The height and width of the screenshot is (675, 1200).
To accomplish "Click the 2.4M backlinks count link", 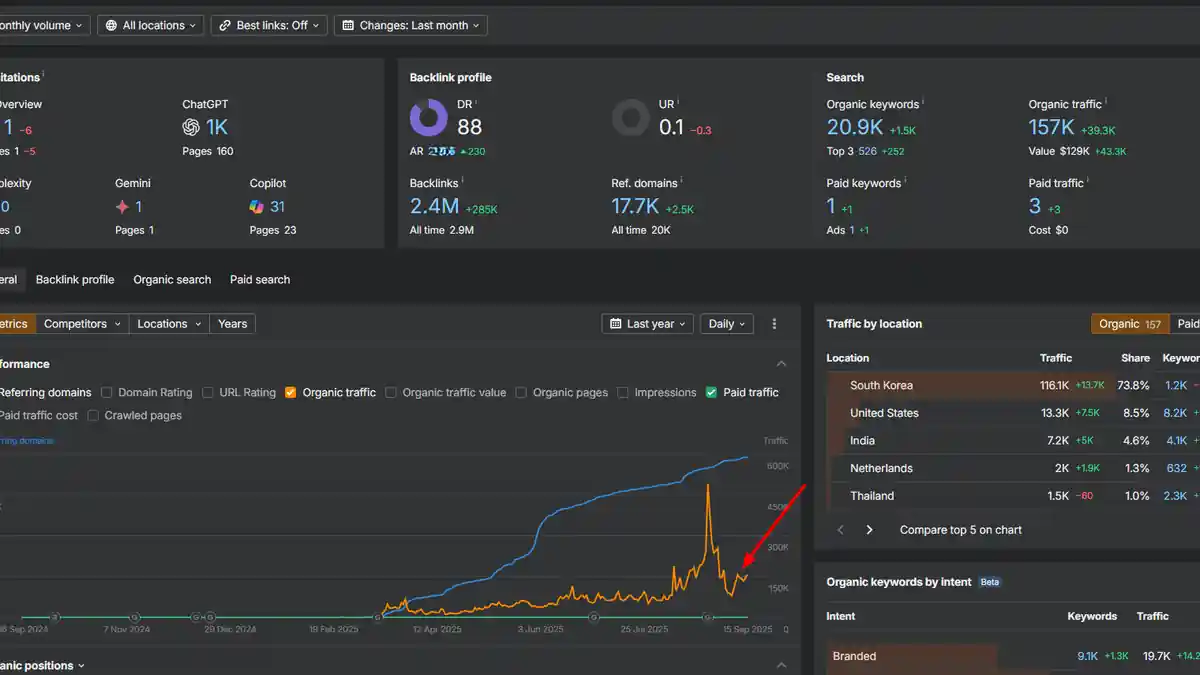I will [434, 207].
